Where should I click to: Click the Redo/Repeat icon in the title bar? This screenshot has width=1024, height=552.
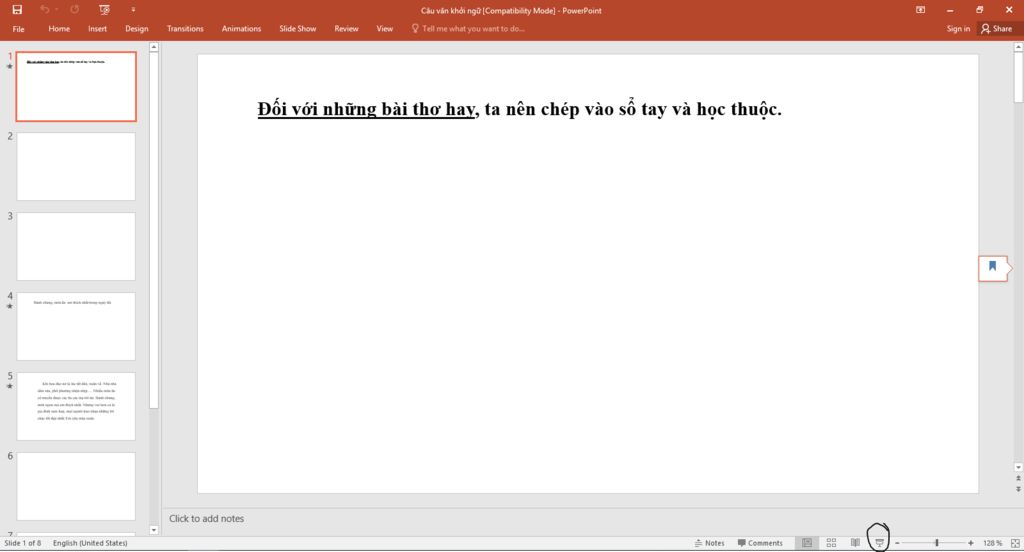[x=74, y=10]
